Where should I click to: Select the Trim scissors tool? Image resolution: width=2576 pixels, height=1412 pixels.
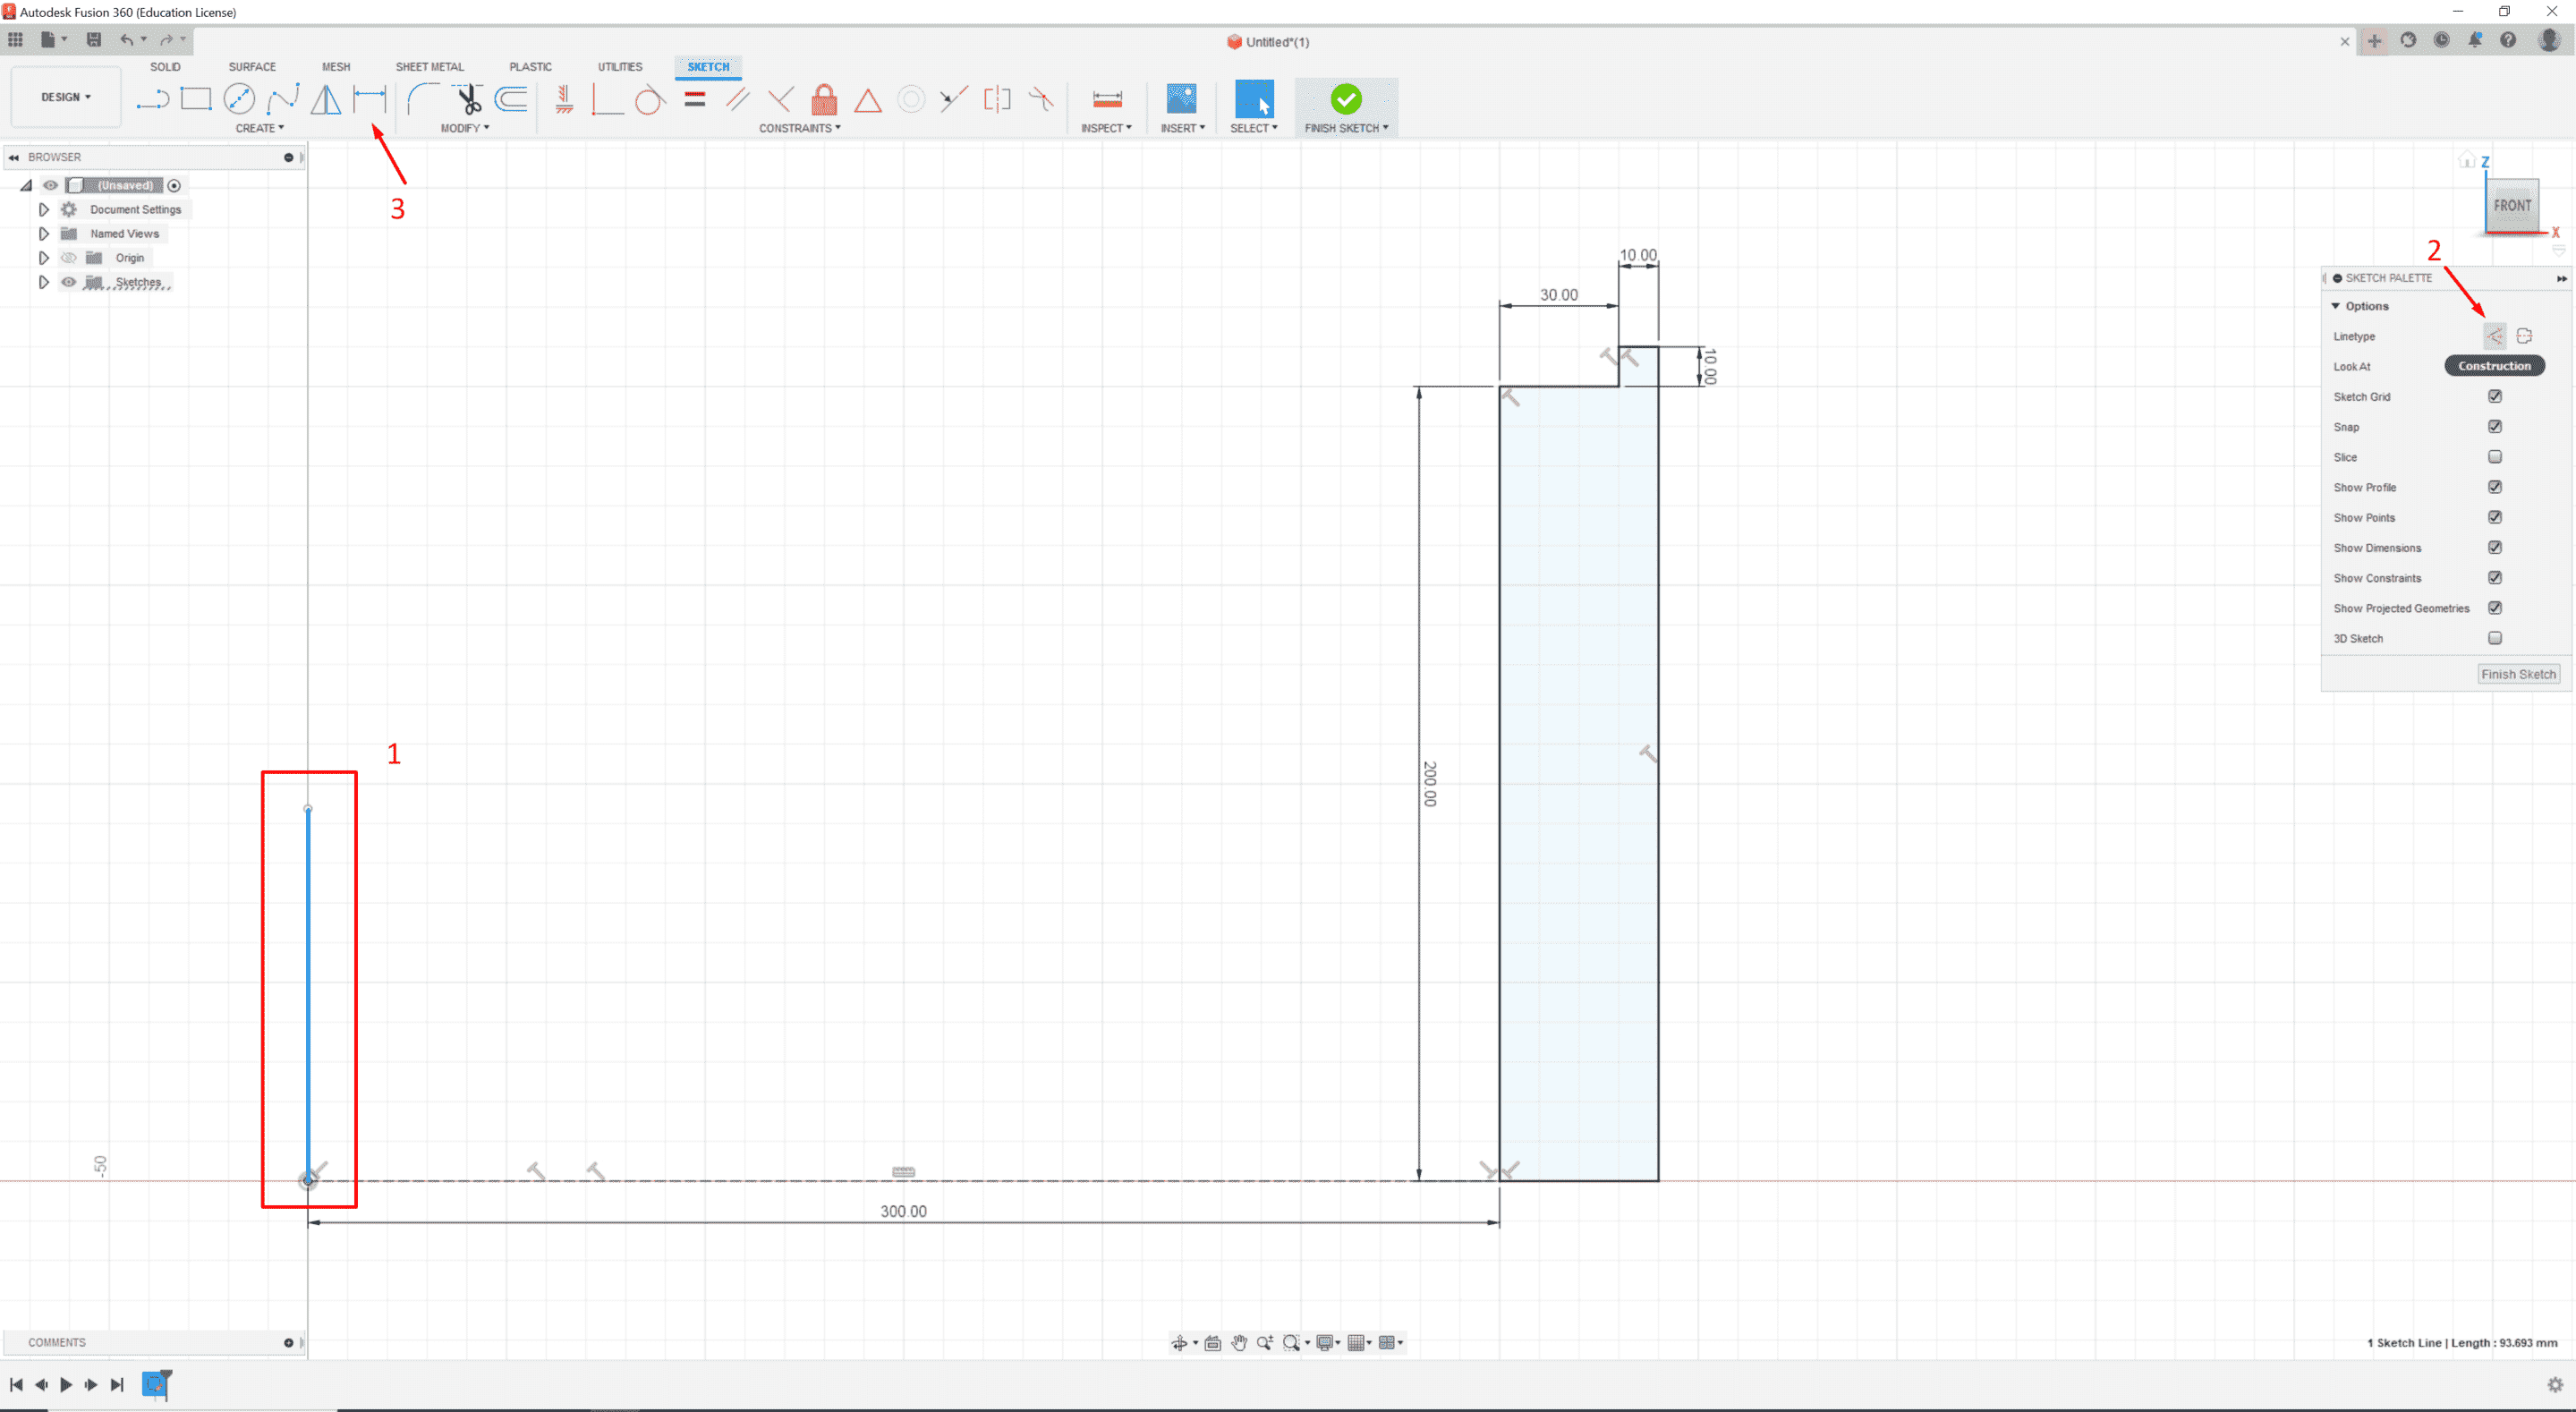pyautogui.click(x=467, y=99)
